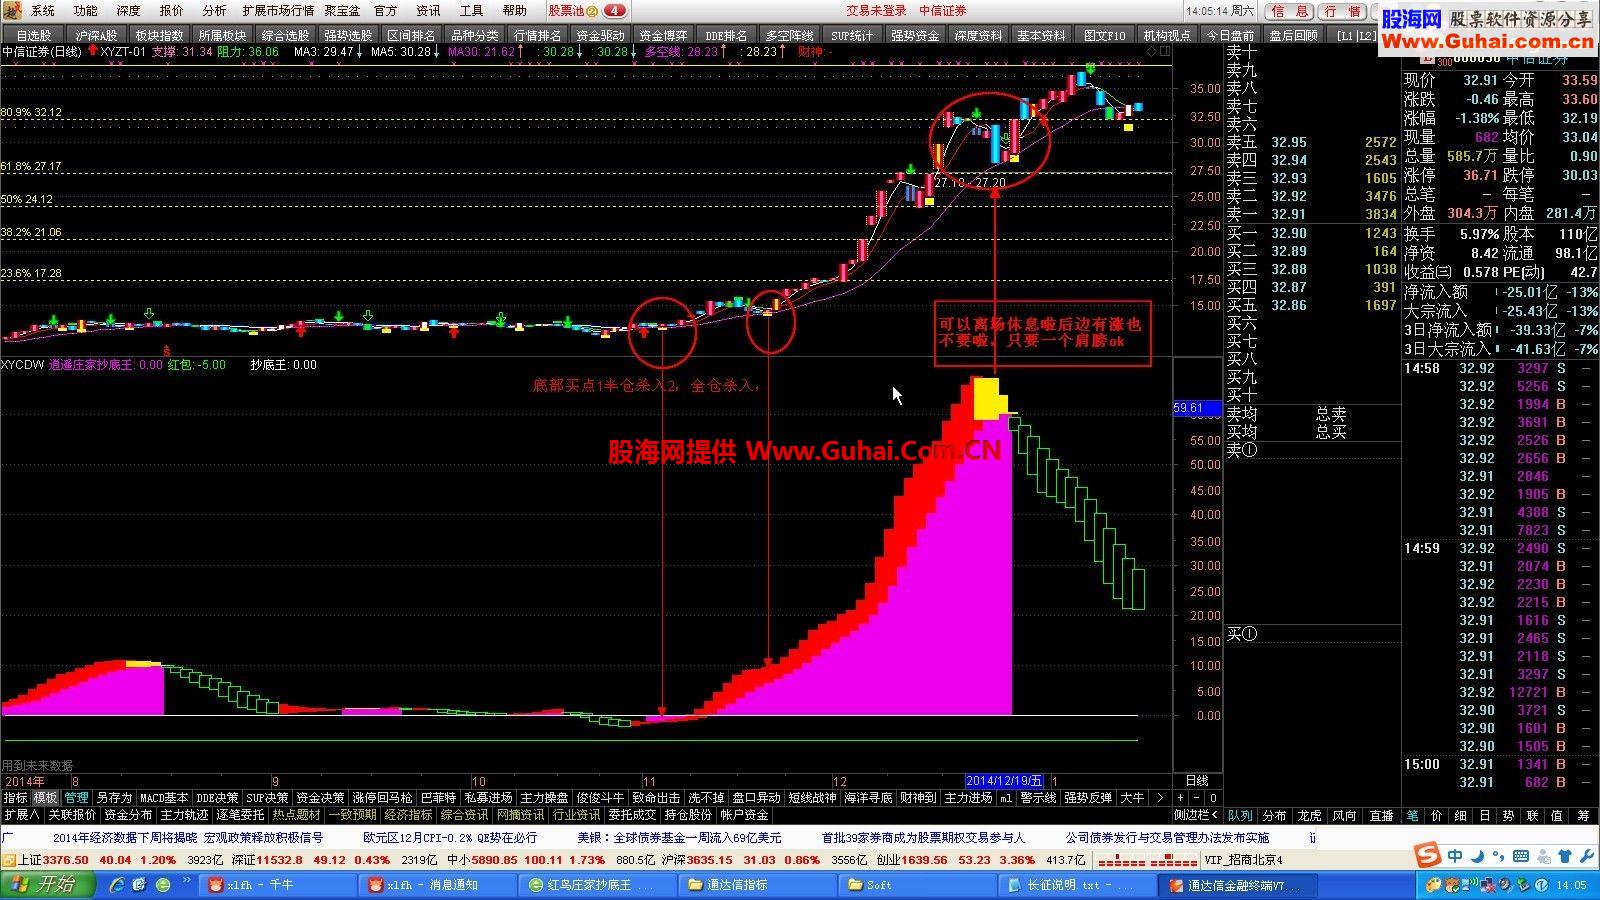
Task: Switch to 通达信指标 folder taskbar window
Action: point(758,885)
